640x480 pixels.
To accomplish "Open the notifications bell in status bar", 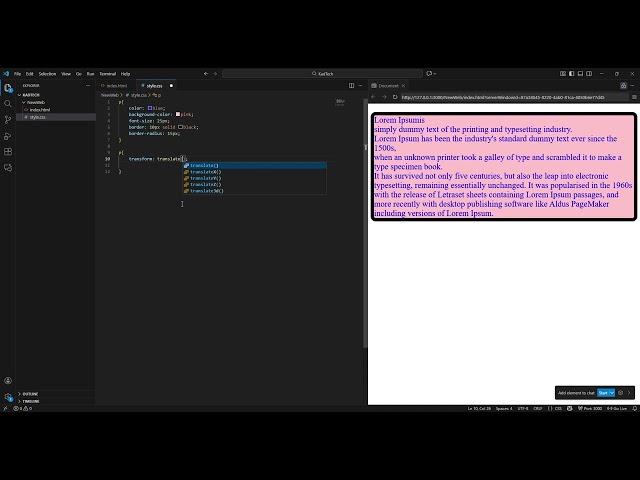I will [634, 409].
